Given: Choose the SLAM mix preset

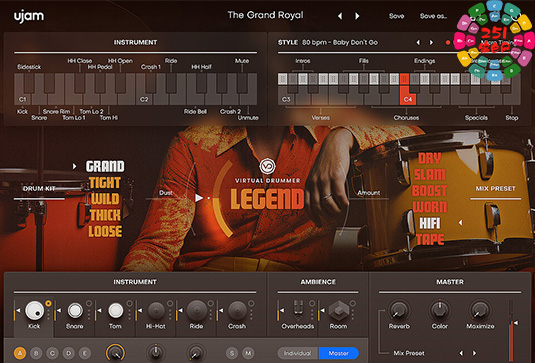Looking at the screenshot, I should pos(430,175).
